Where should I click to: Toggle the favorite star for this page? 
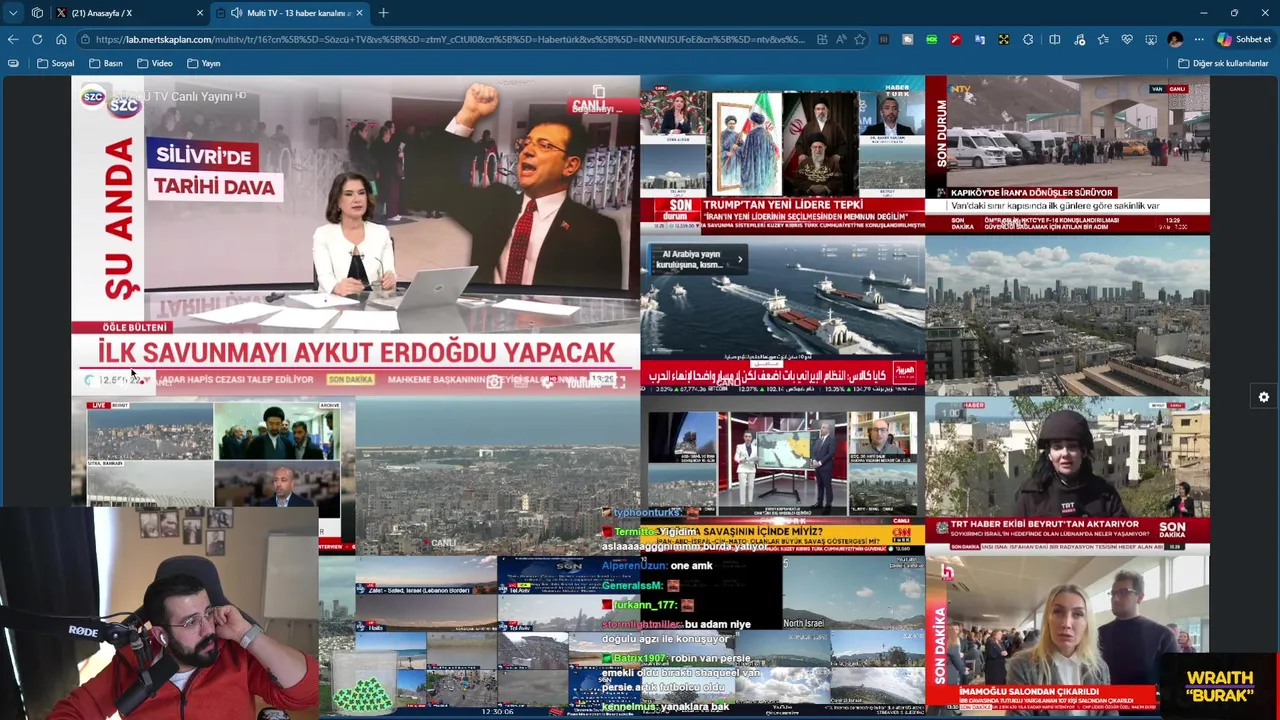click(x=860, y=39)
